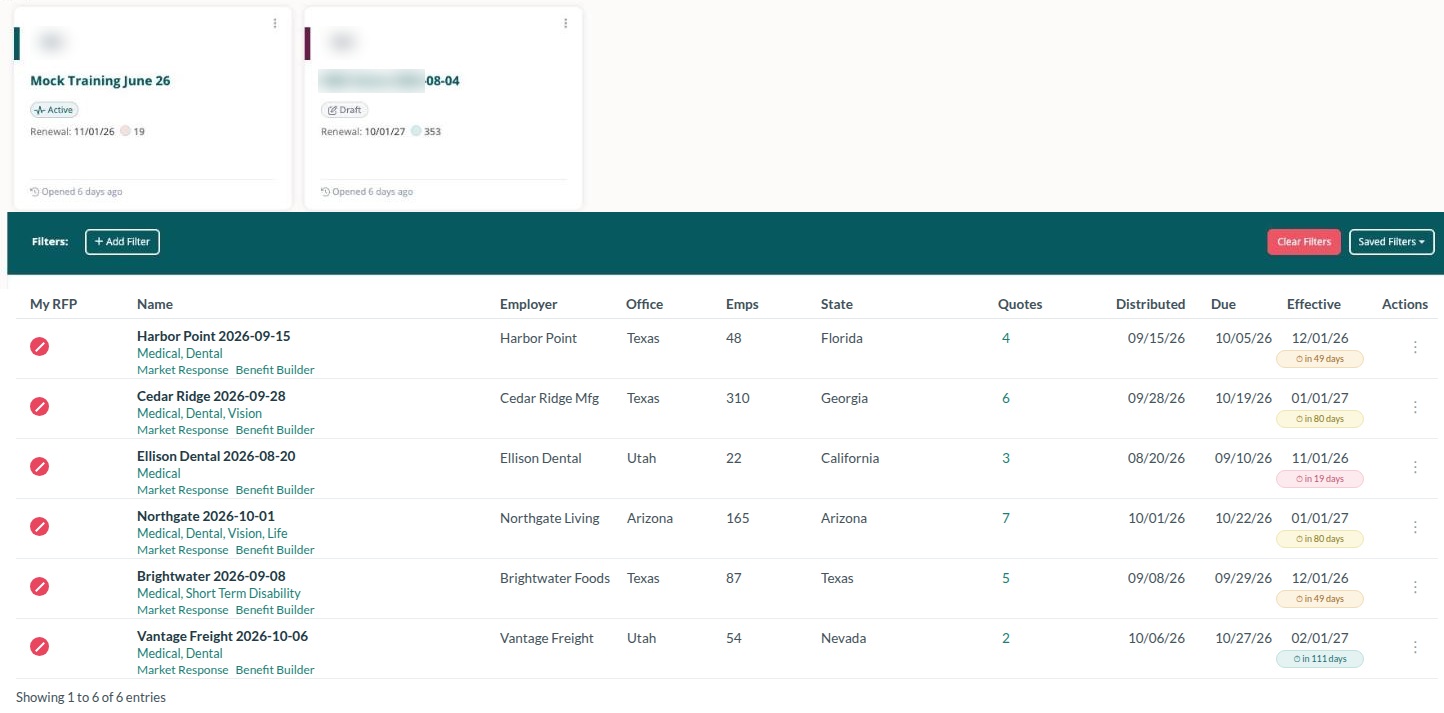Open Harbor Point 2026-09-15 RFP

(x=213, y=336)
